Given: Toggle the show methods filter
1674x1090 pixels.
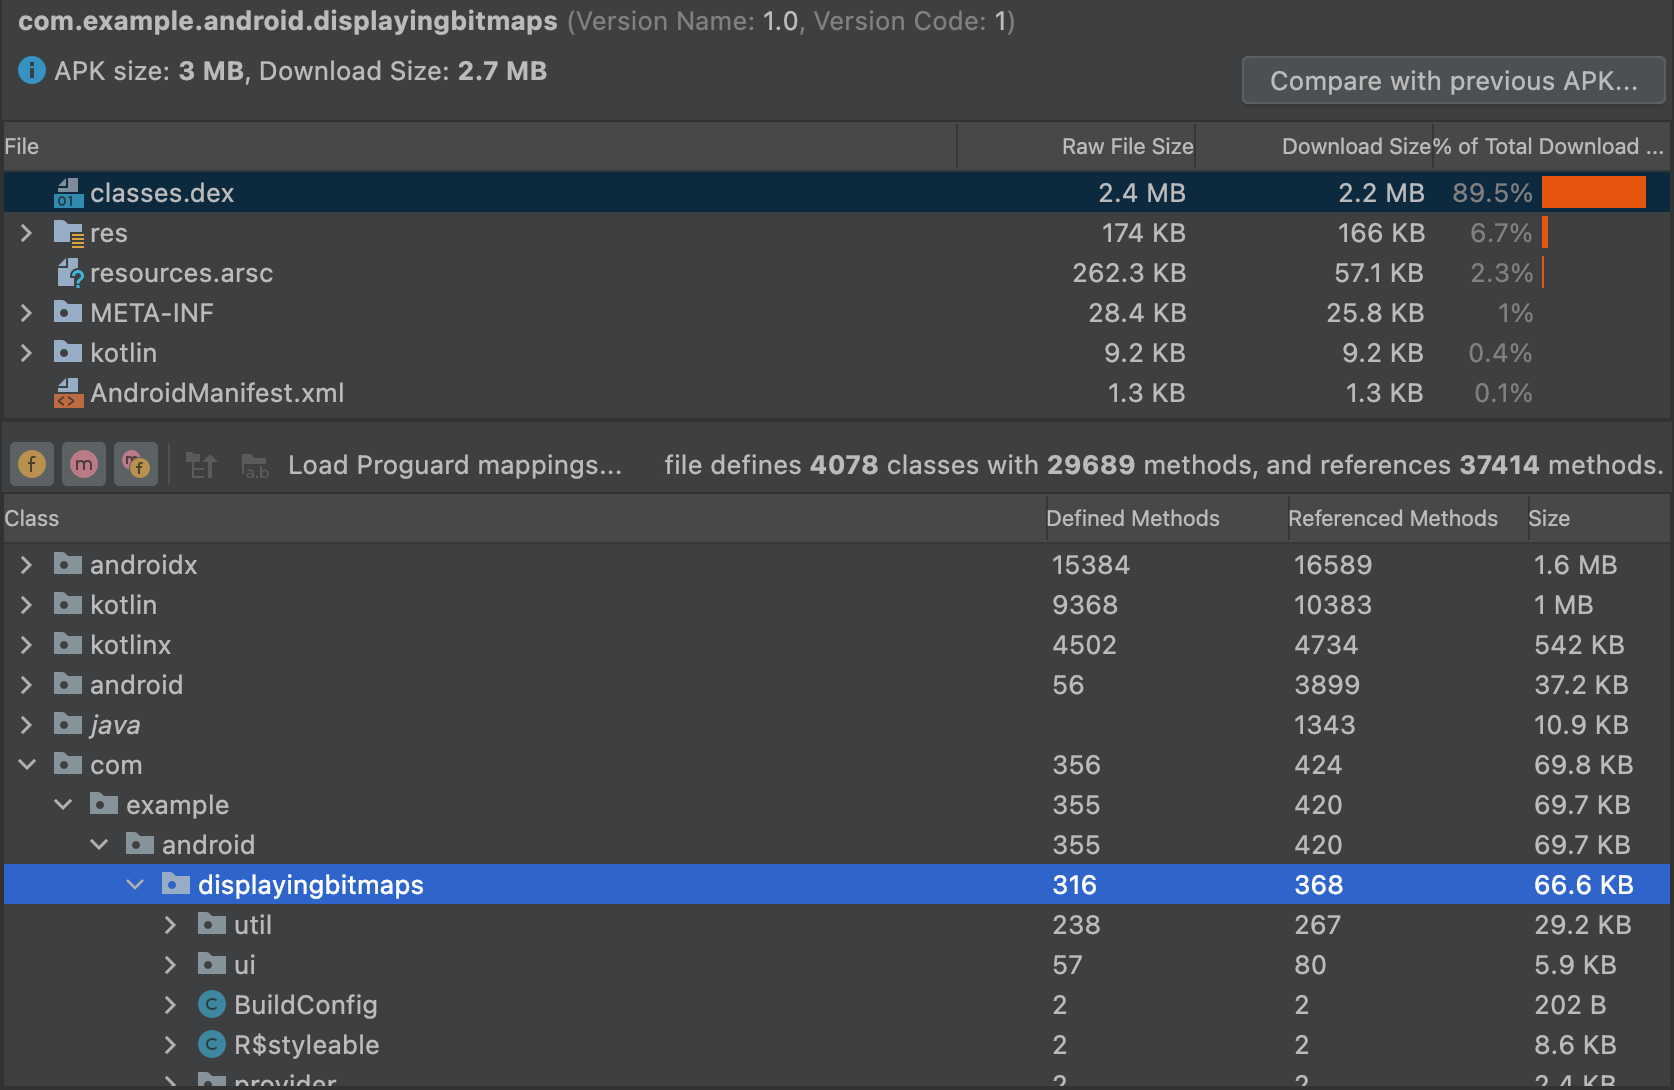Looking at the screenshot, I should 84,464.
